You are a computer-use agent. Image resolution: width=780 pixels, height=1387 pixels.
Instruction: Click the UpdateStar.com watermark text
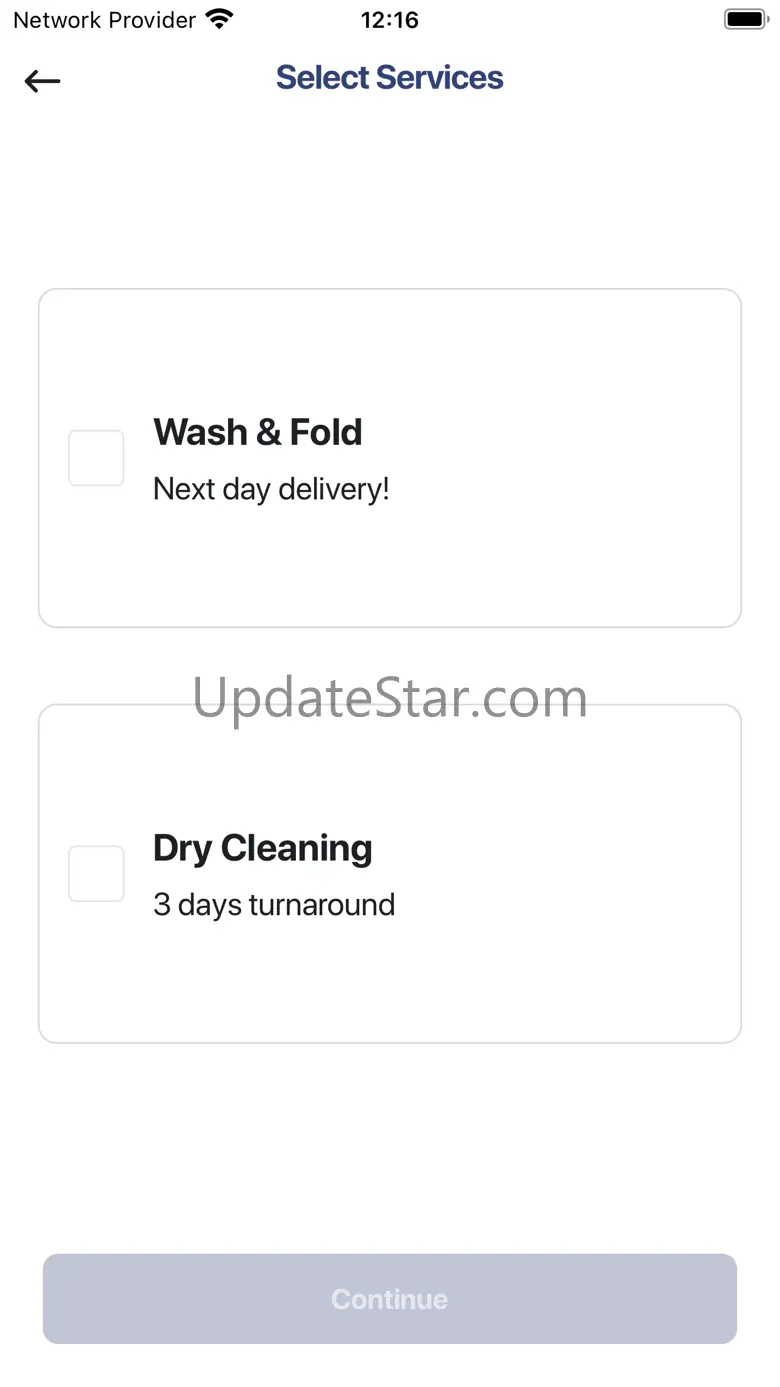(389, 697)
